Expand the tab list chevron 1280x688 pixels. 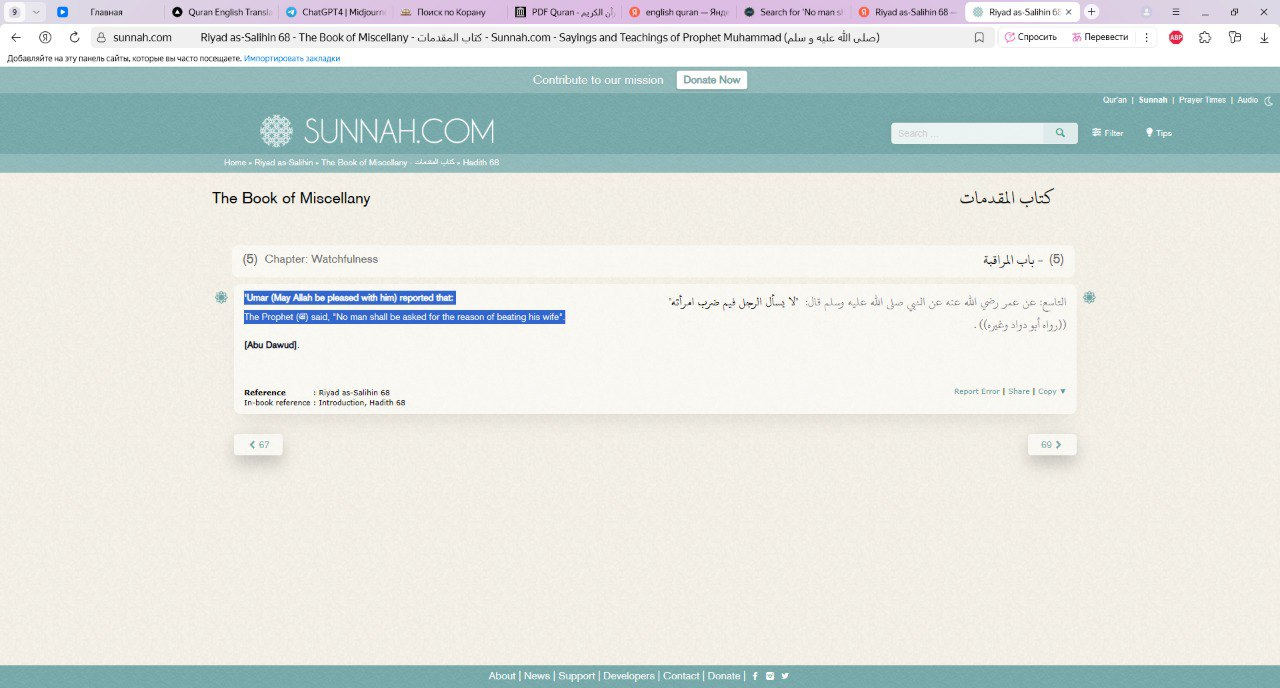click(x=37, y=12)
